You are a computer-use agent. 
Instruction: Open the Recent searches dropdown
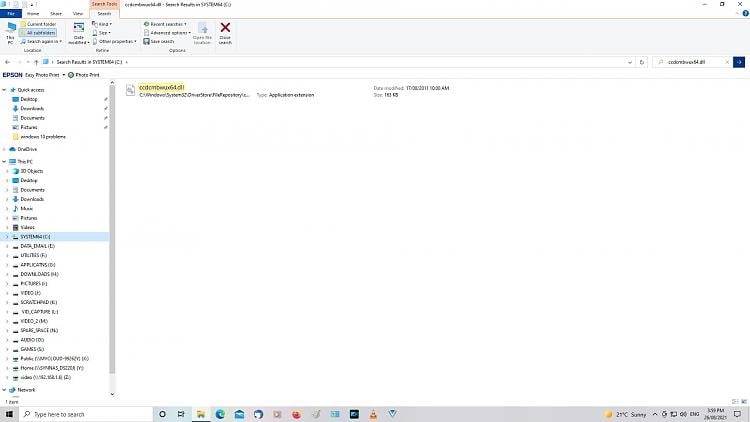pos(166,23)
